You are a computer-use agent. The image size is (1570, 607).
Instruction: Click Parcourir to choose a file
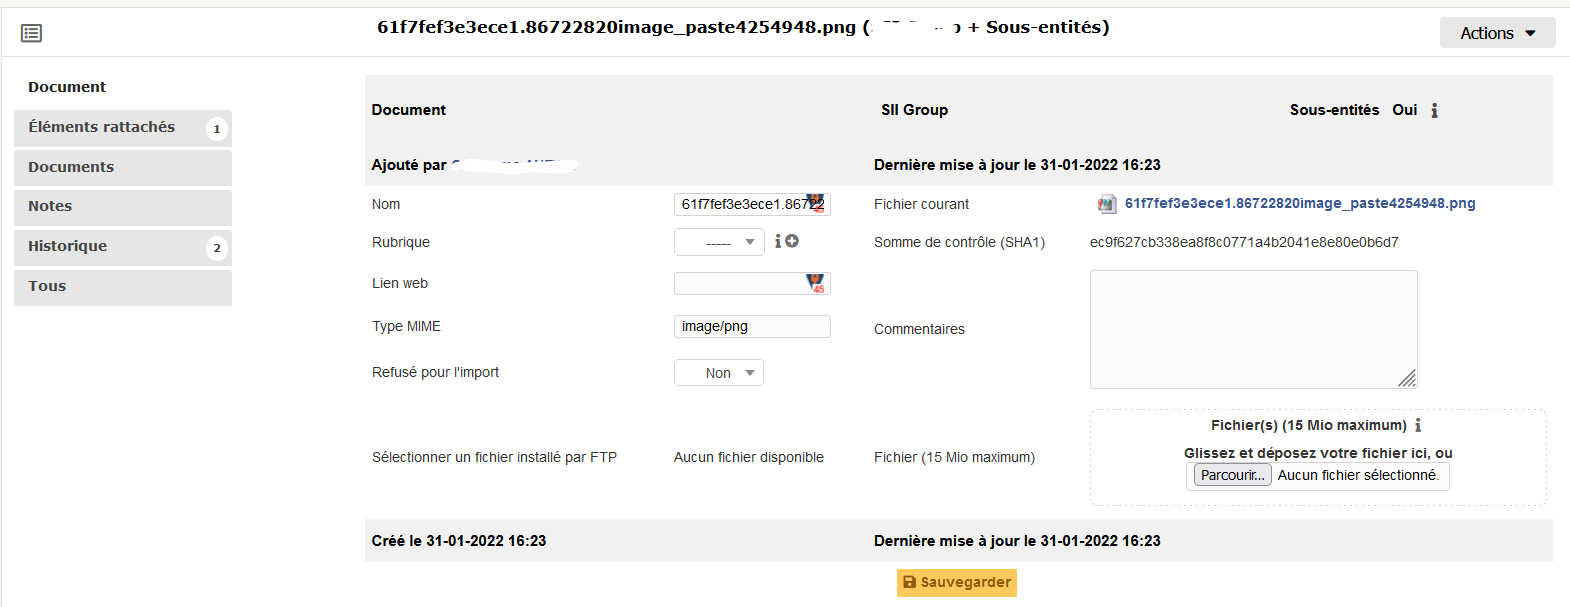(x=1231, y=475)
